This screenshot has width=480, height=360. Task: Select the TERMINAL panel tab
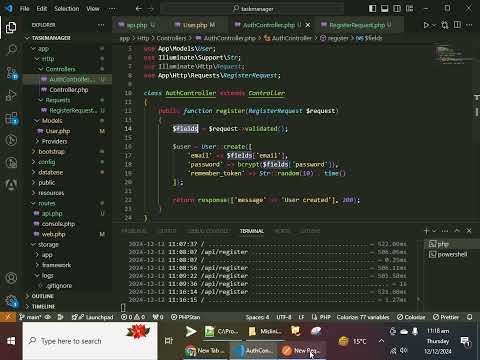click(252, 231)
